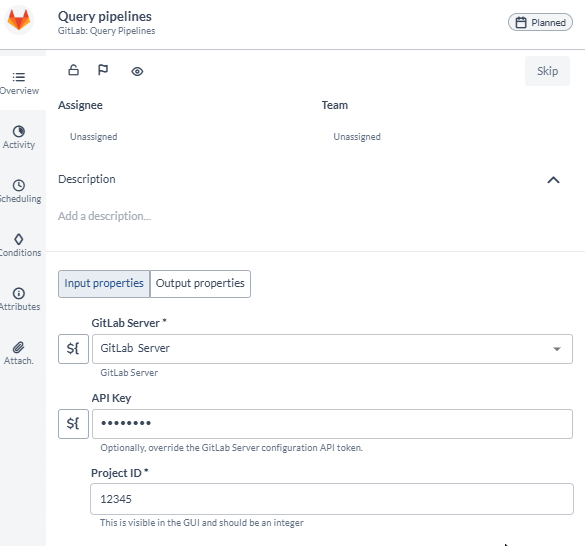Collapse the Description section chevron
Screen dimensions: 585x546
tap(553, 180)
